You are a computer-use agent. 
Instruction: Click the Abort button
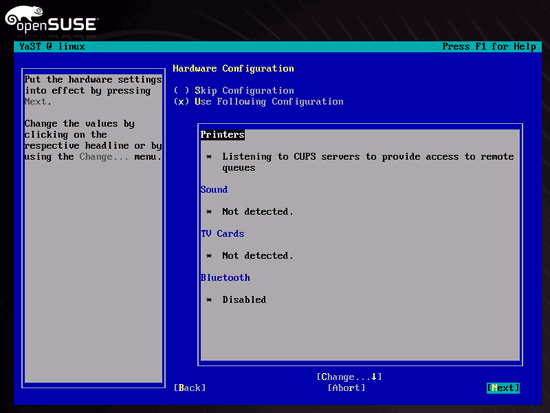point(346,388)
